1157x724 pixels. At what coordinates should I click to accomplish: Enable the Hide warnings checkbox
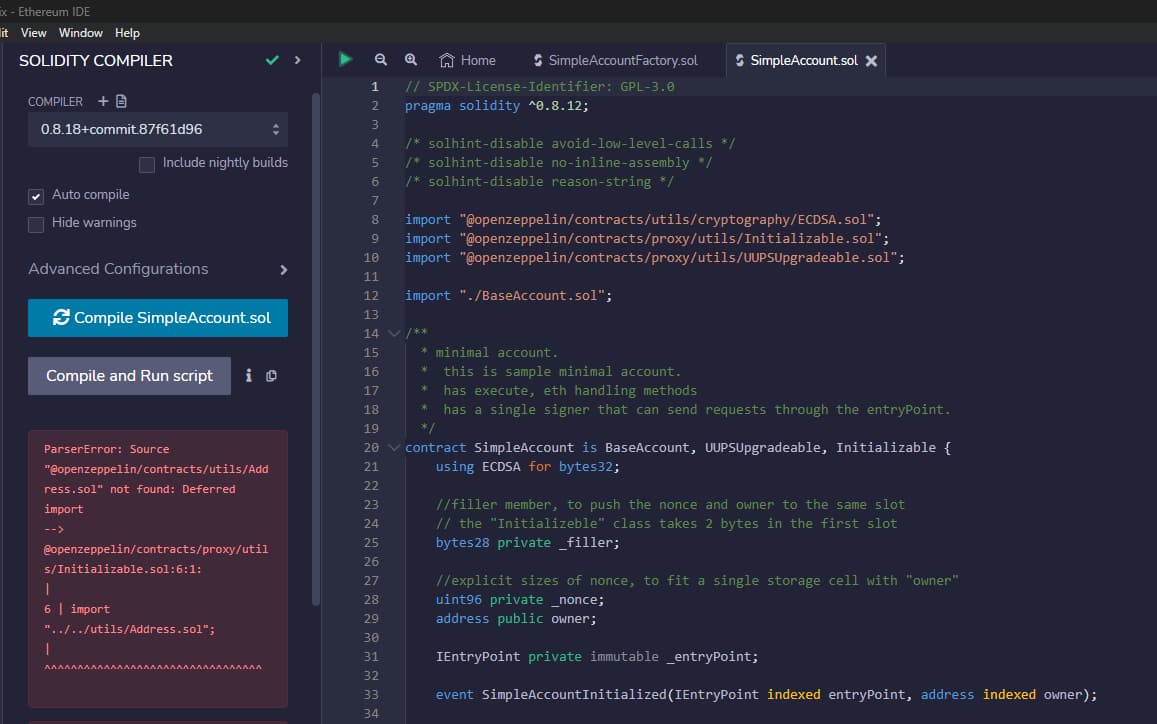(x=36, y=224)
